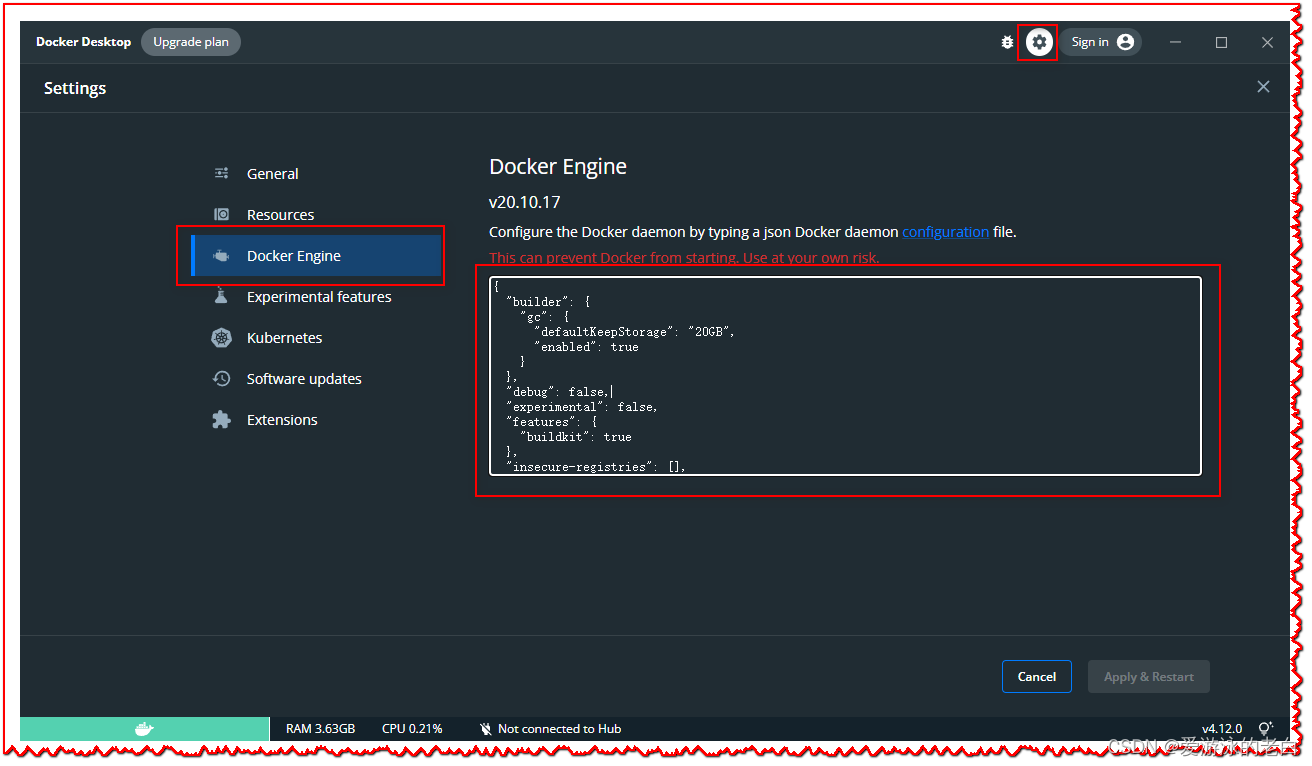Click the v20.10.17 engine version text
This screenshot has width=1312, height=766.
[524, 202]
